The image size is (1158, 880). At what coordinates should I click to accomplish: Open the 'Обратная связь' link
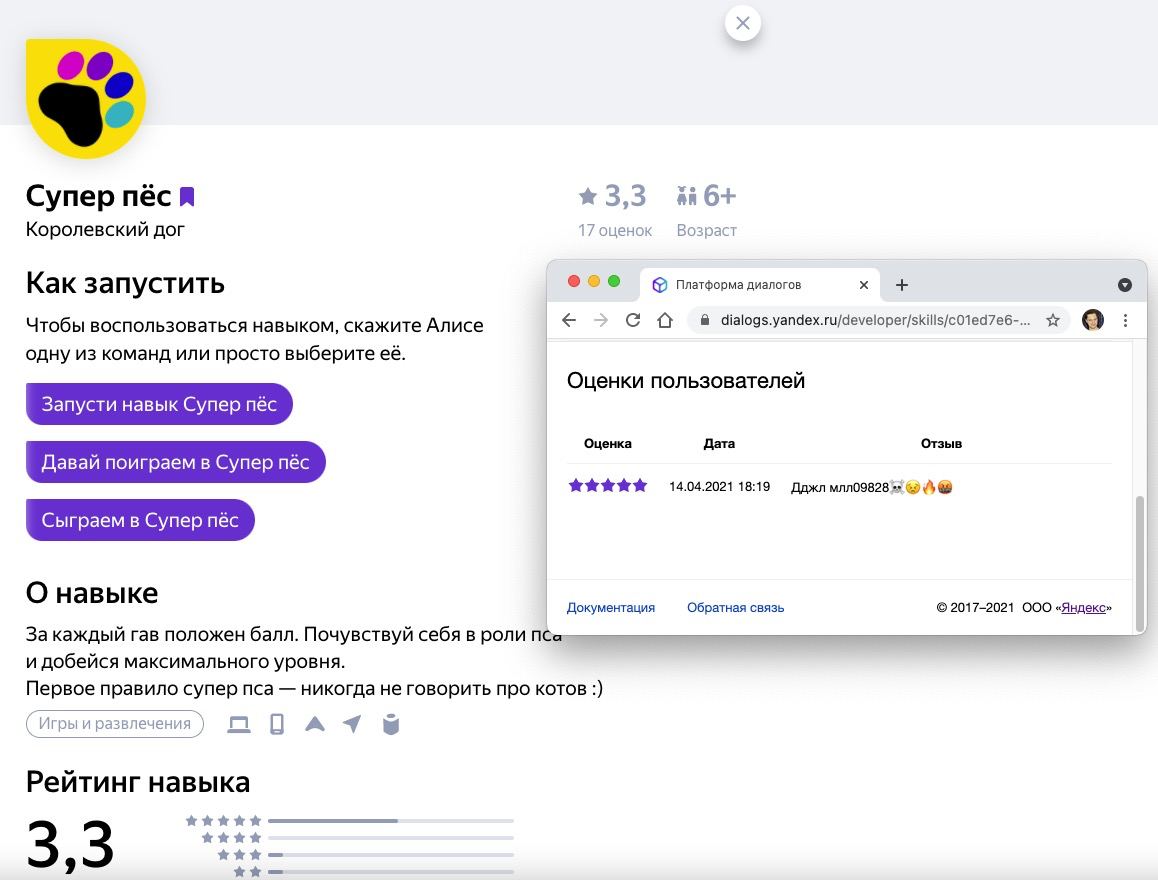point(736,608)
